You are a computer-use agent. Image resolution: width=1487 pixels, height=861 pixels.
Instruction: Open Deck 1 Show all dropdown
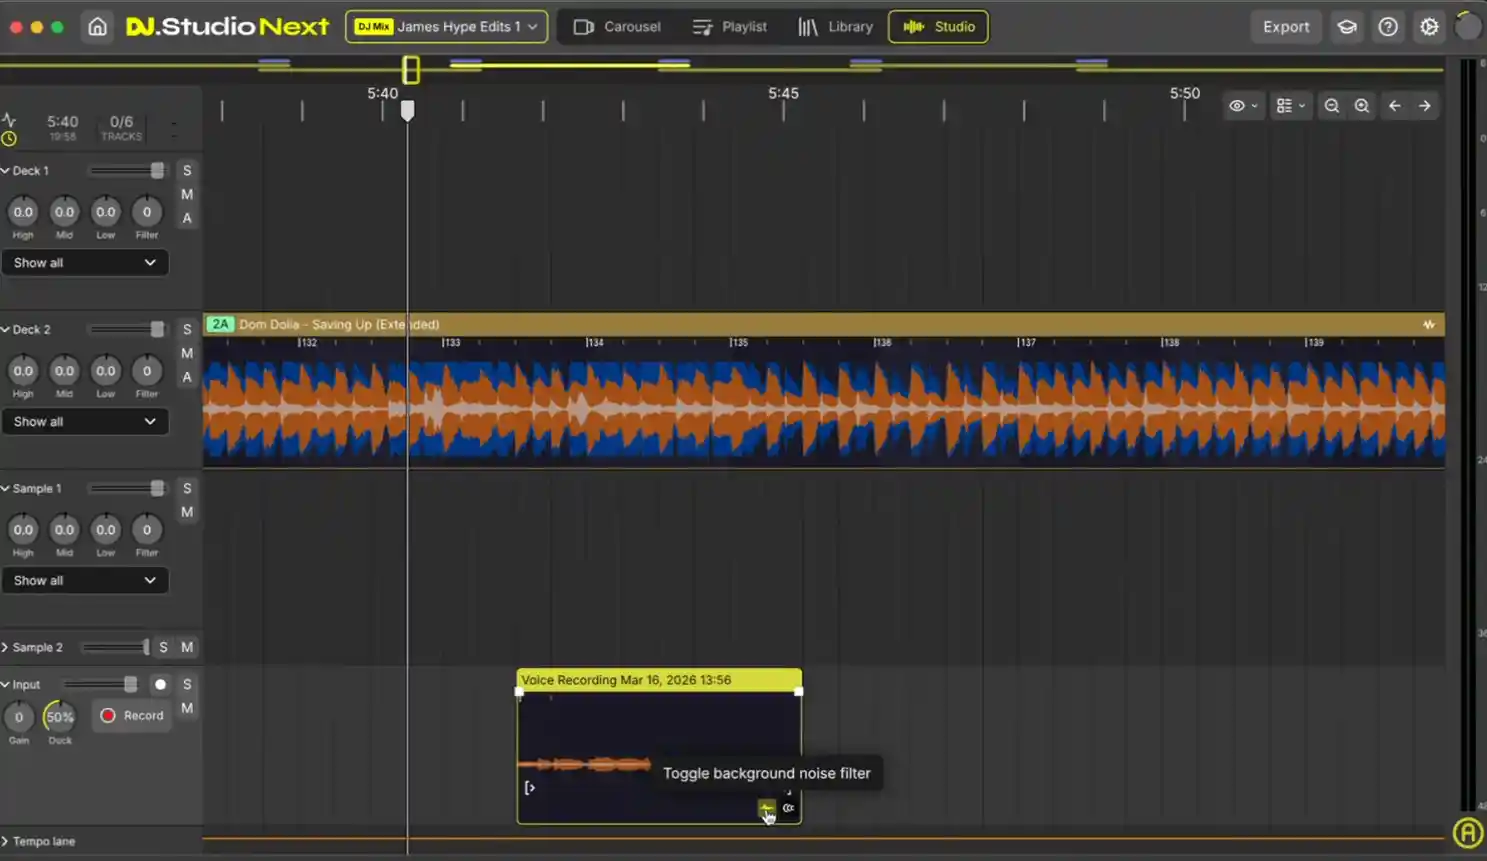coord(85,263)
